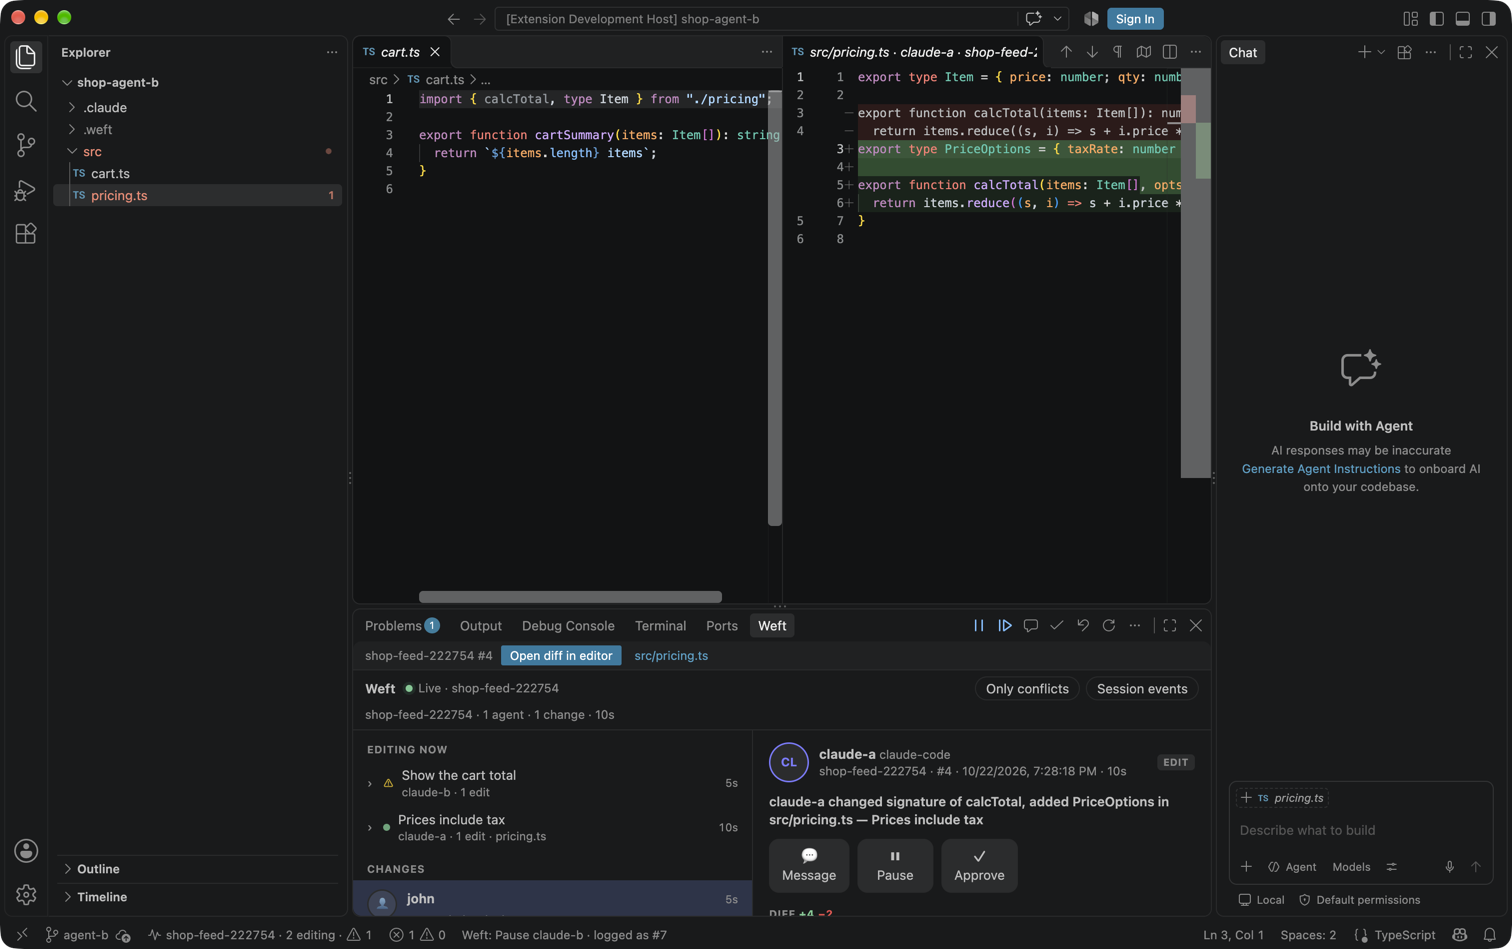Click the resume icon in Weft toolbar

[x=1005, y=626]
